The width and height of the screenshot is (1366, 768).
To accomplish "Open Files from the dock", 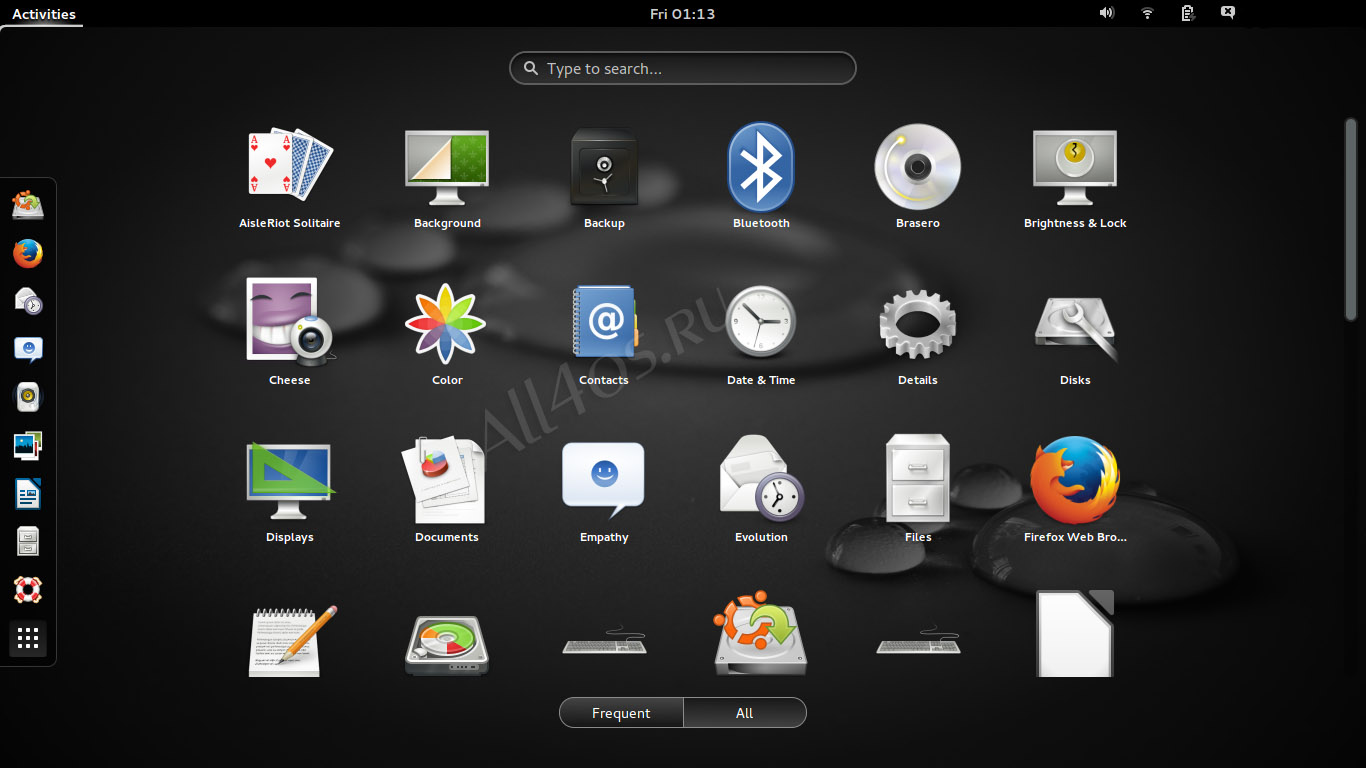I will tap(28, 541).
